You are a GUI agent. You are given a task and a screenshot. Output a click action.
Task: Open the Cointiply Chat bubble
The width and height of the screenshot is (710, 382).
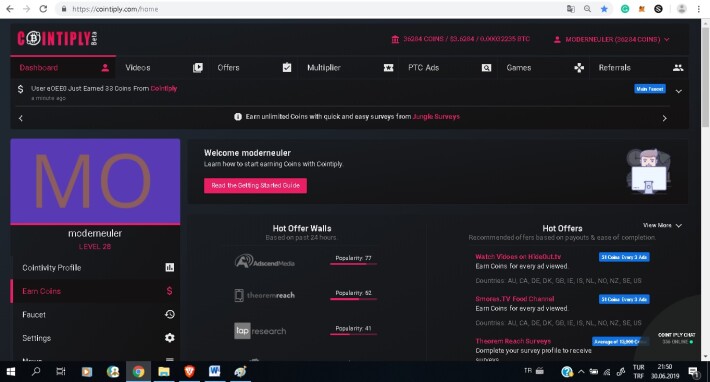pyautogui.click(x=676, y=338)
